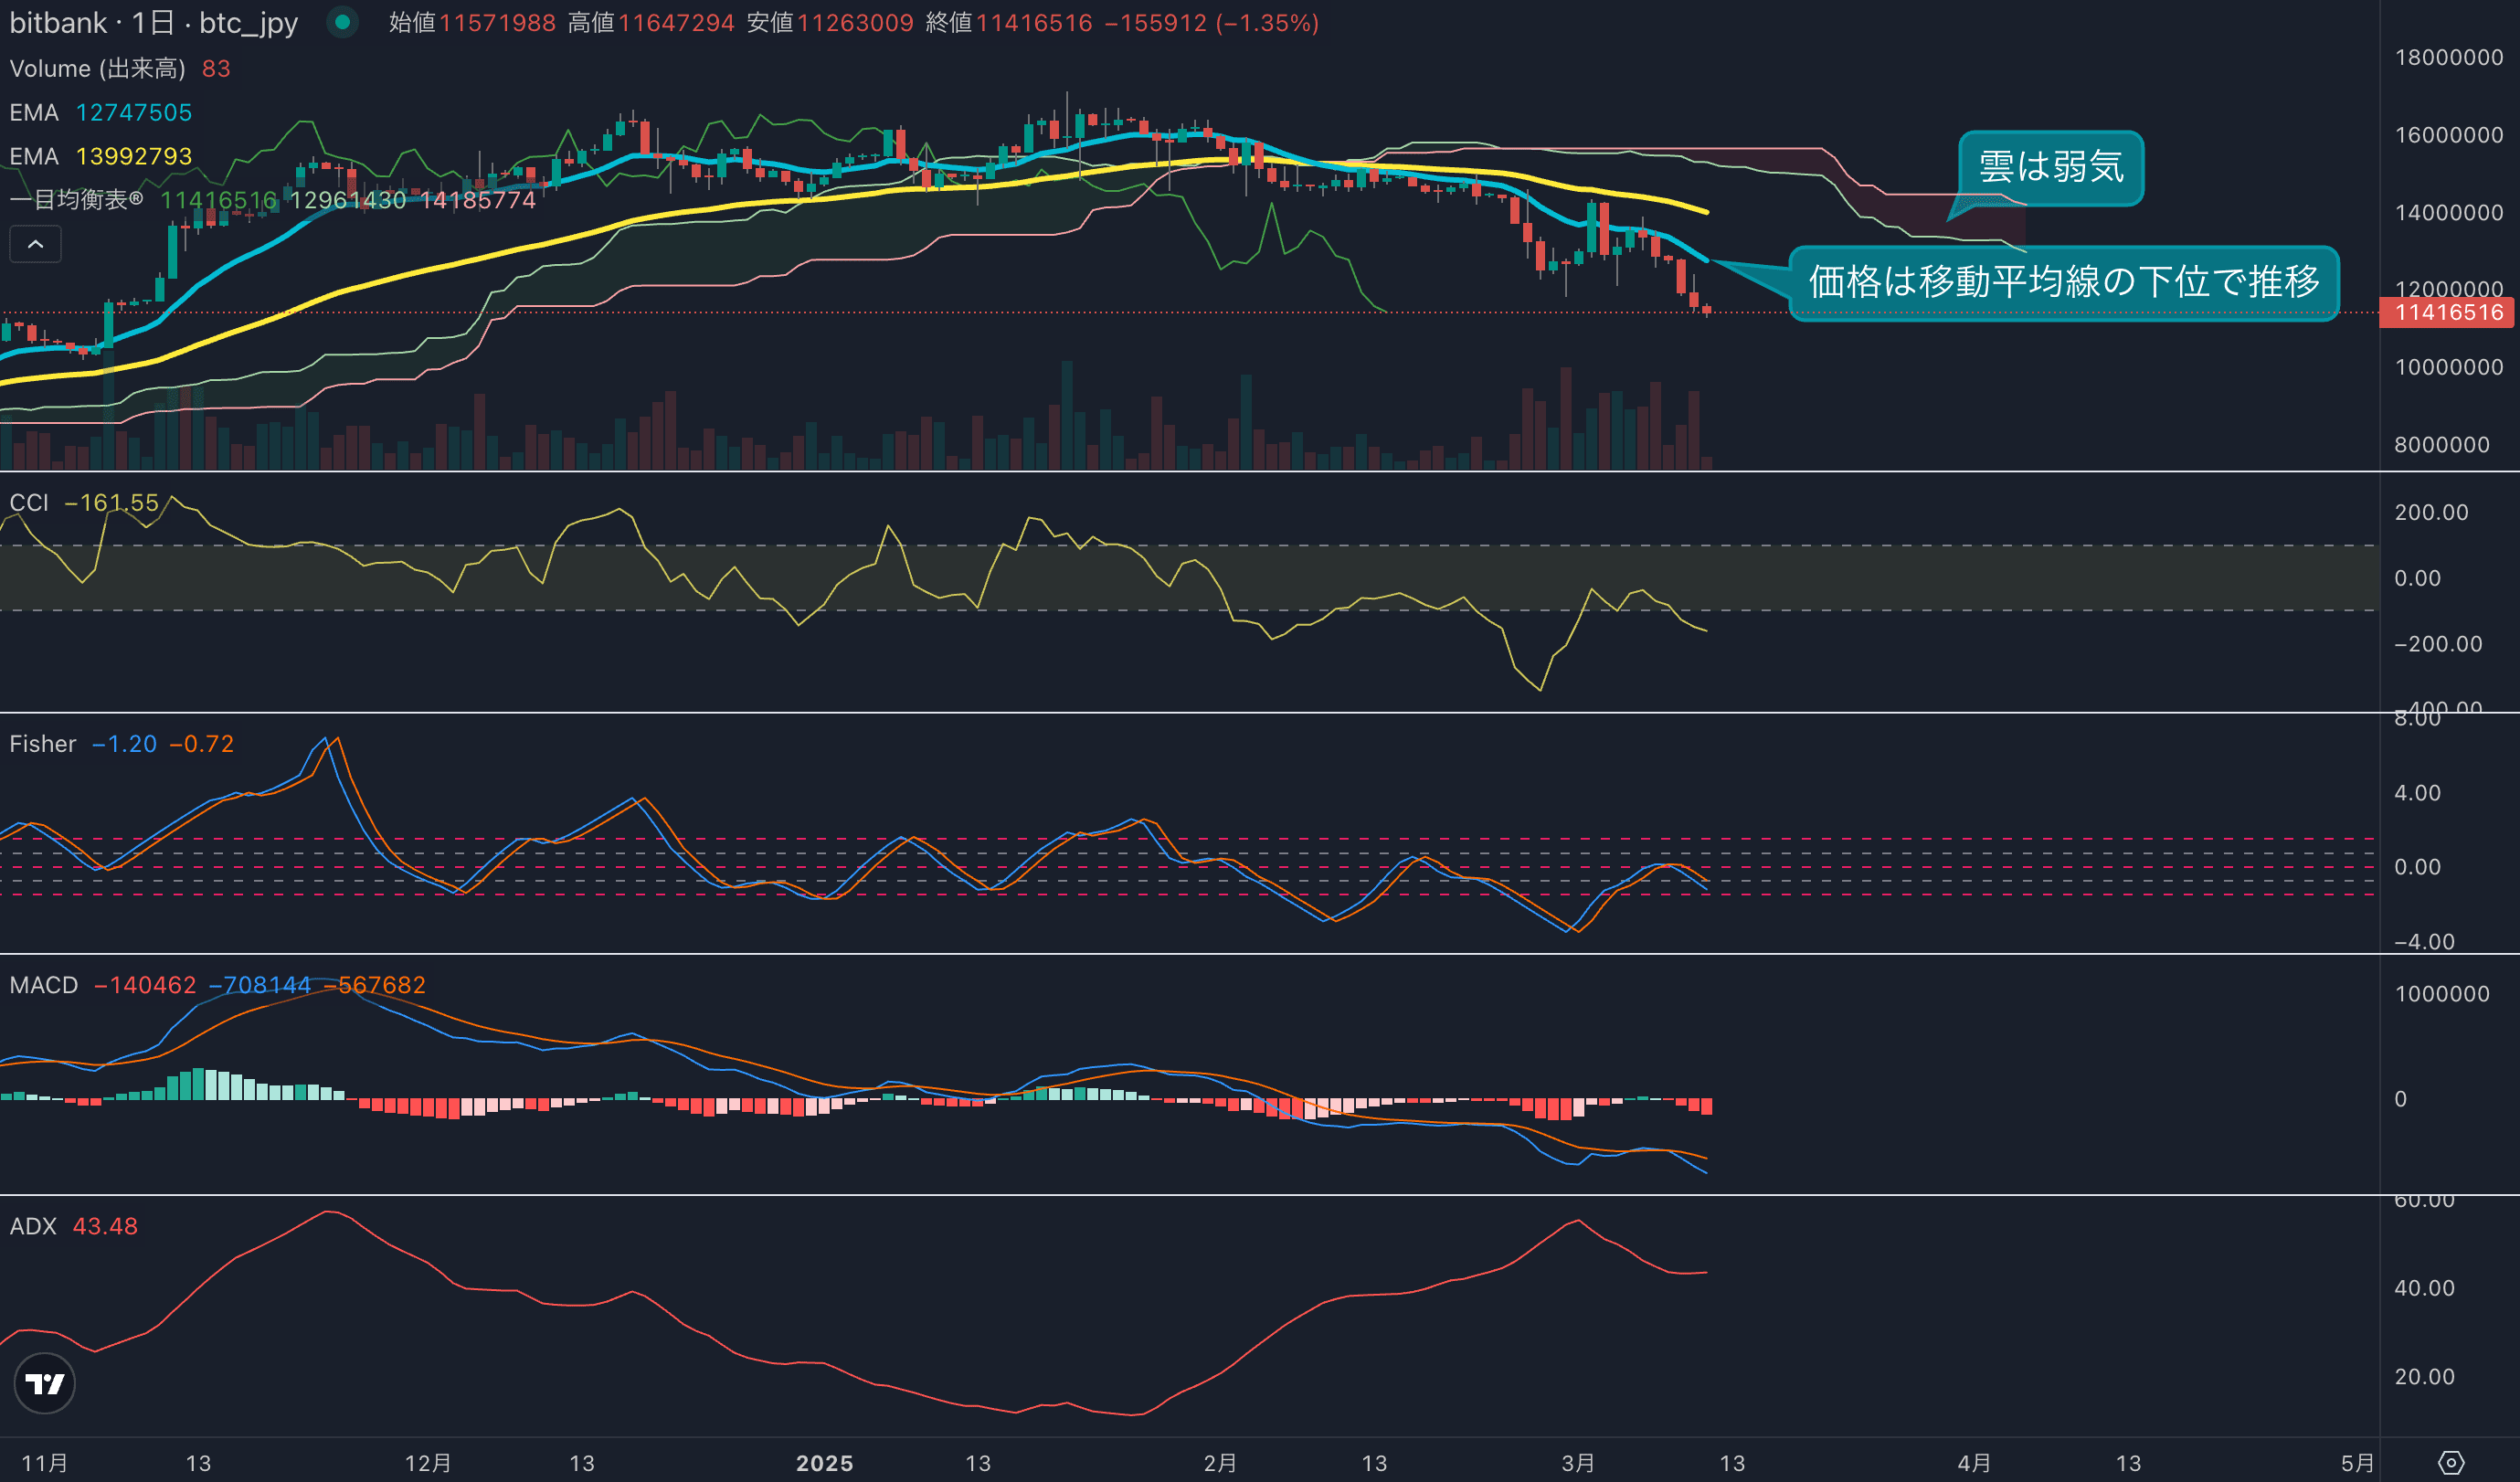2520x1482 pixels.
Task: Click the Fisher indicator pane label
Action: (42, 744)
